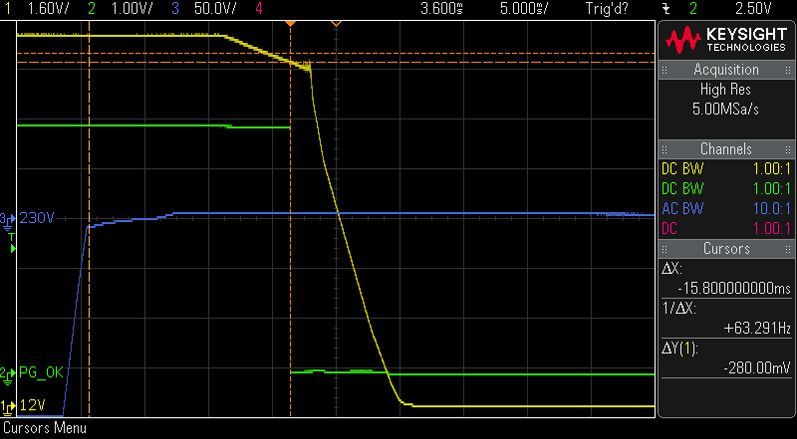Click the orange trigger time reference triangle

[x=290, y=23]
